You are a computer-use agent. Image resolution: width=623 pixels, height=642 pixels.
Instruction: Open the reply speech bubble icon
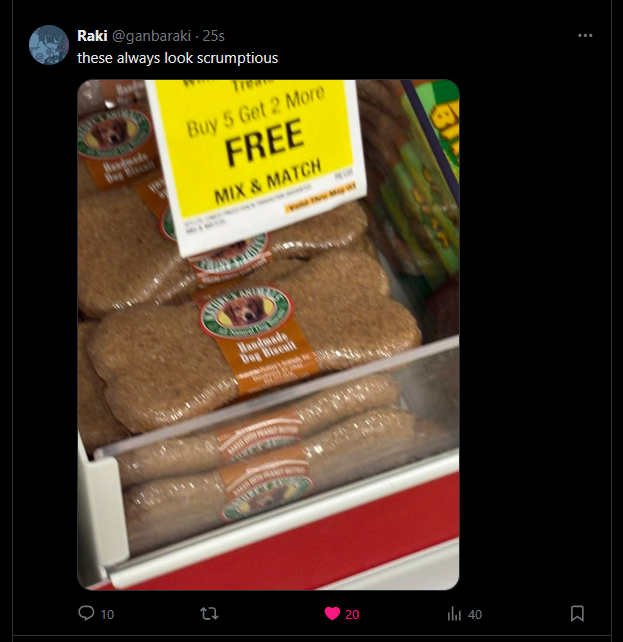pyautogui.click(x=86, y=613)
